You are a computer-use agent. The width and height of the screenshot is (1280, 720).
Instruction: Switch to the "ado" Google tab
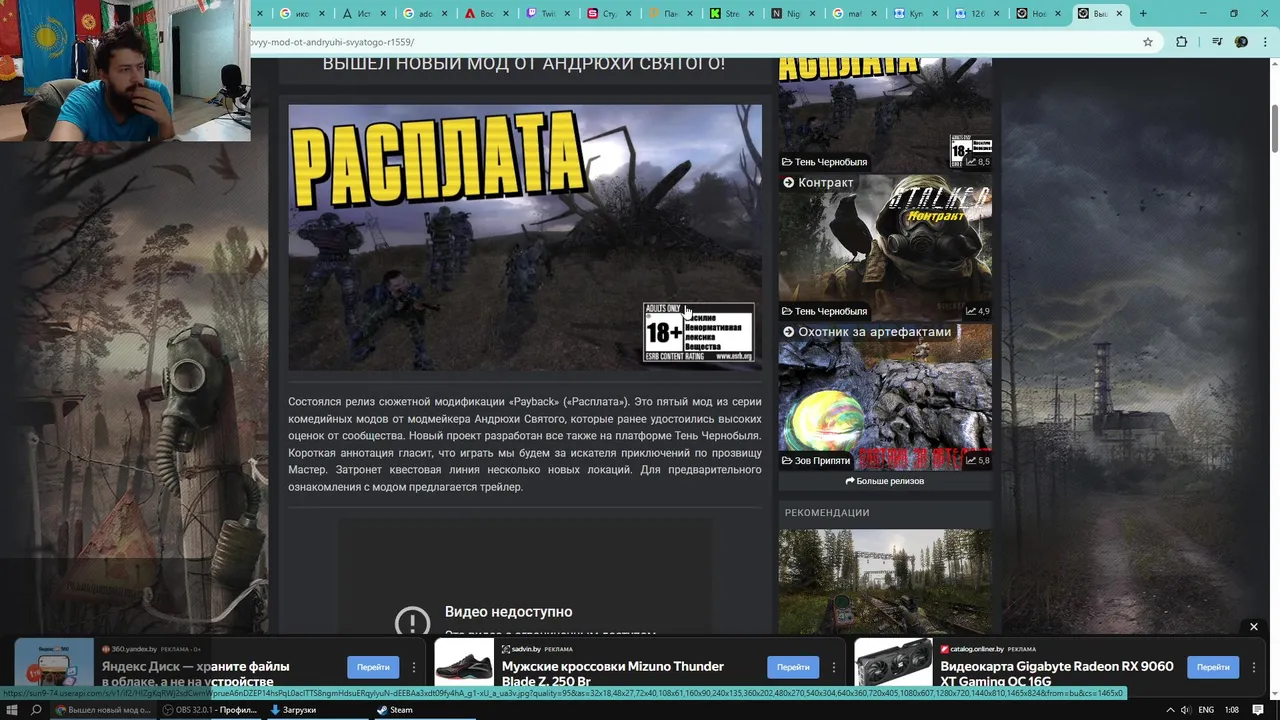click(x=425, y=14)
